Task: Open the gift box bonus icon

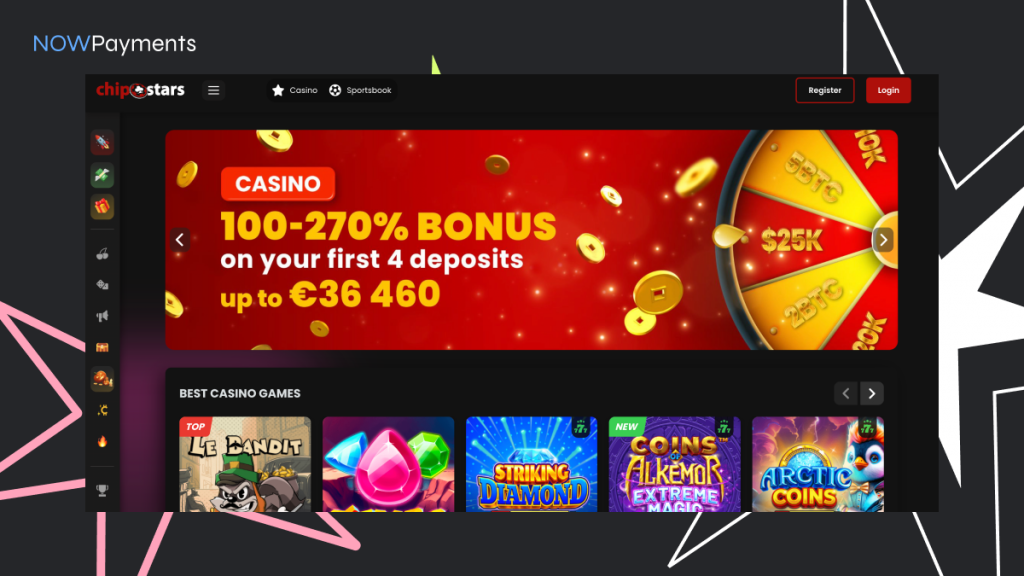Action: (102, 207)
